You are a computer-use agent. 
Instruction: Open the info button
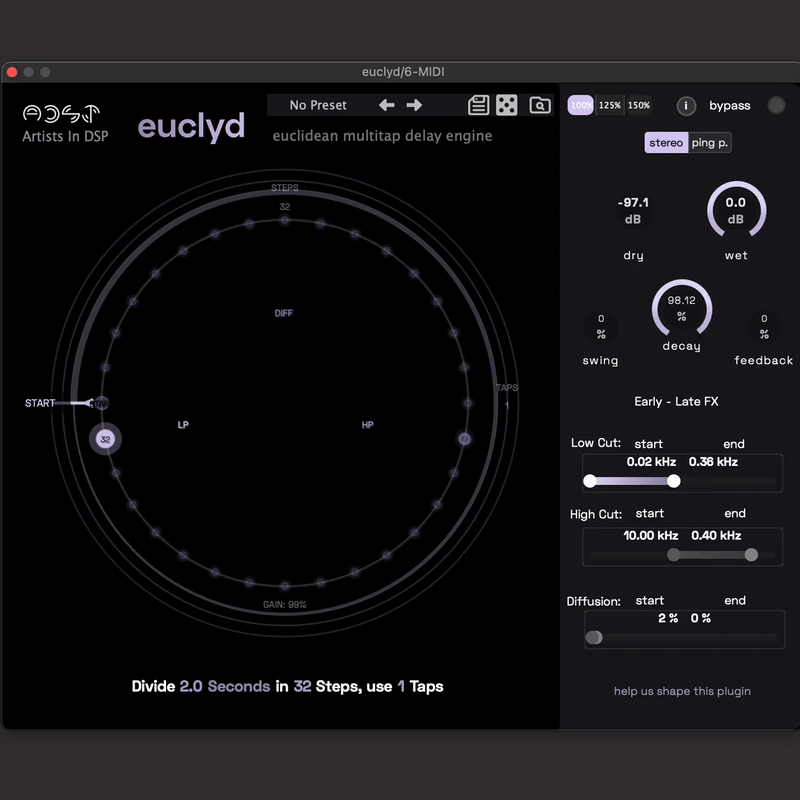click(x=686, y=106)
